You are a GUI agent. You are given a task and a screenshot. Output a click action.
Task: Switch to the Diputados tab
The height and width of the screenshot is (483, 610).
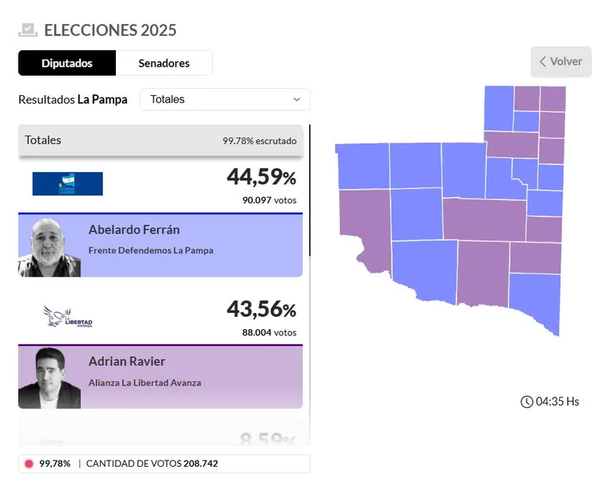click(67, 63)
